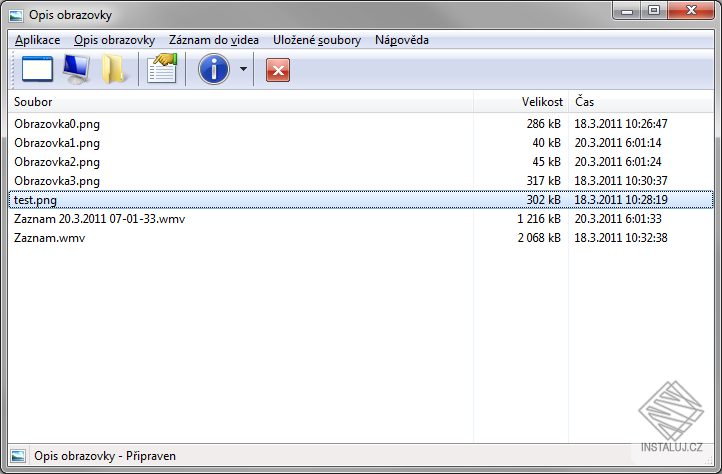Click the capture window toolbar icon
722x474 pixels.
[37, 69]
